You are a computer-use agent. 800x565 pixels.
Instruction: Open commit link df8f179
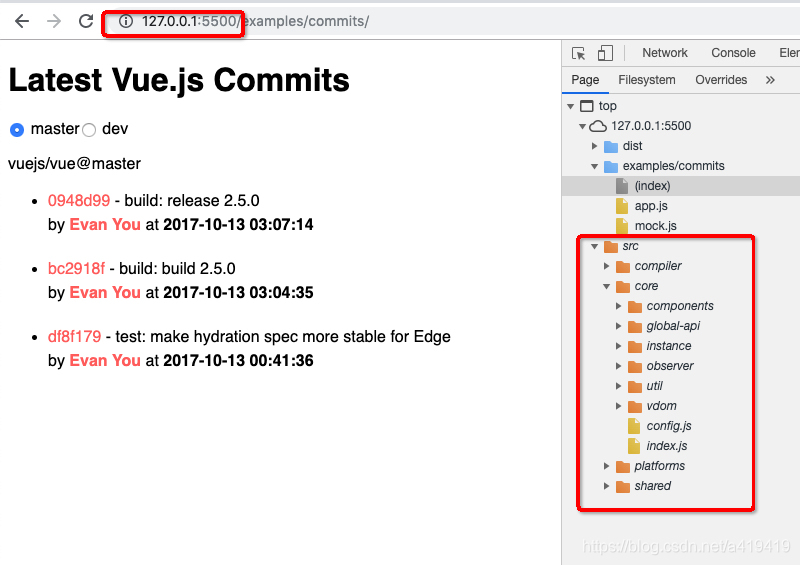(x=74, y=337)
